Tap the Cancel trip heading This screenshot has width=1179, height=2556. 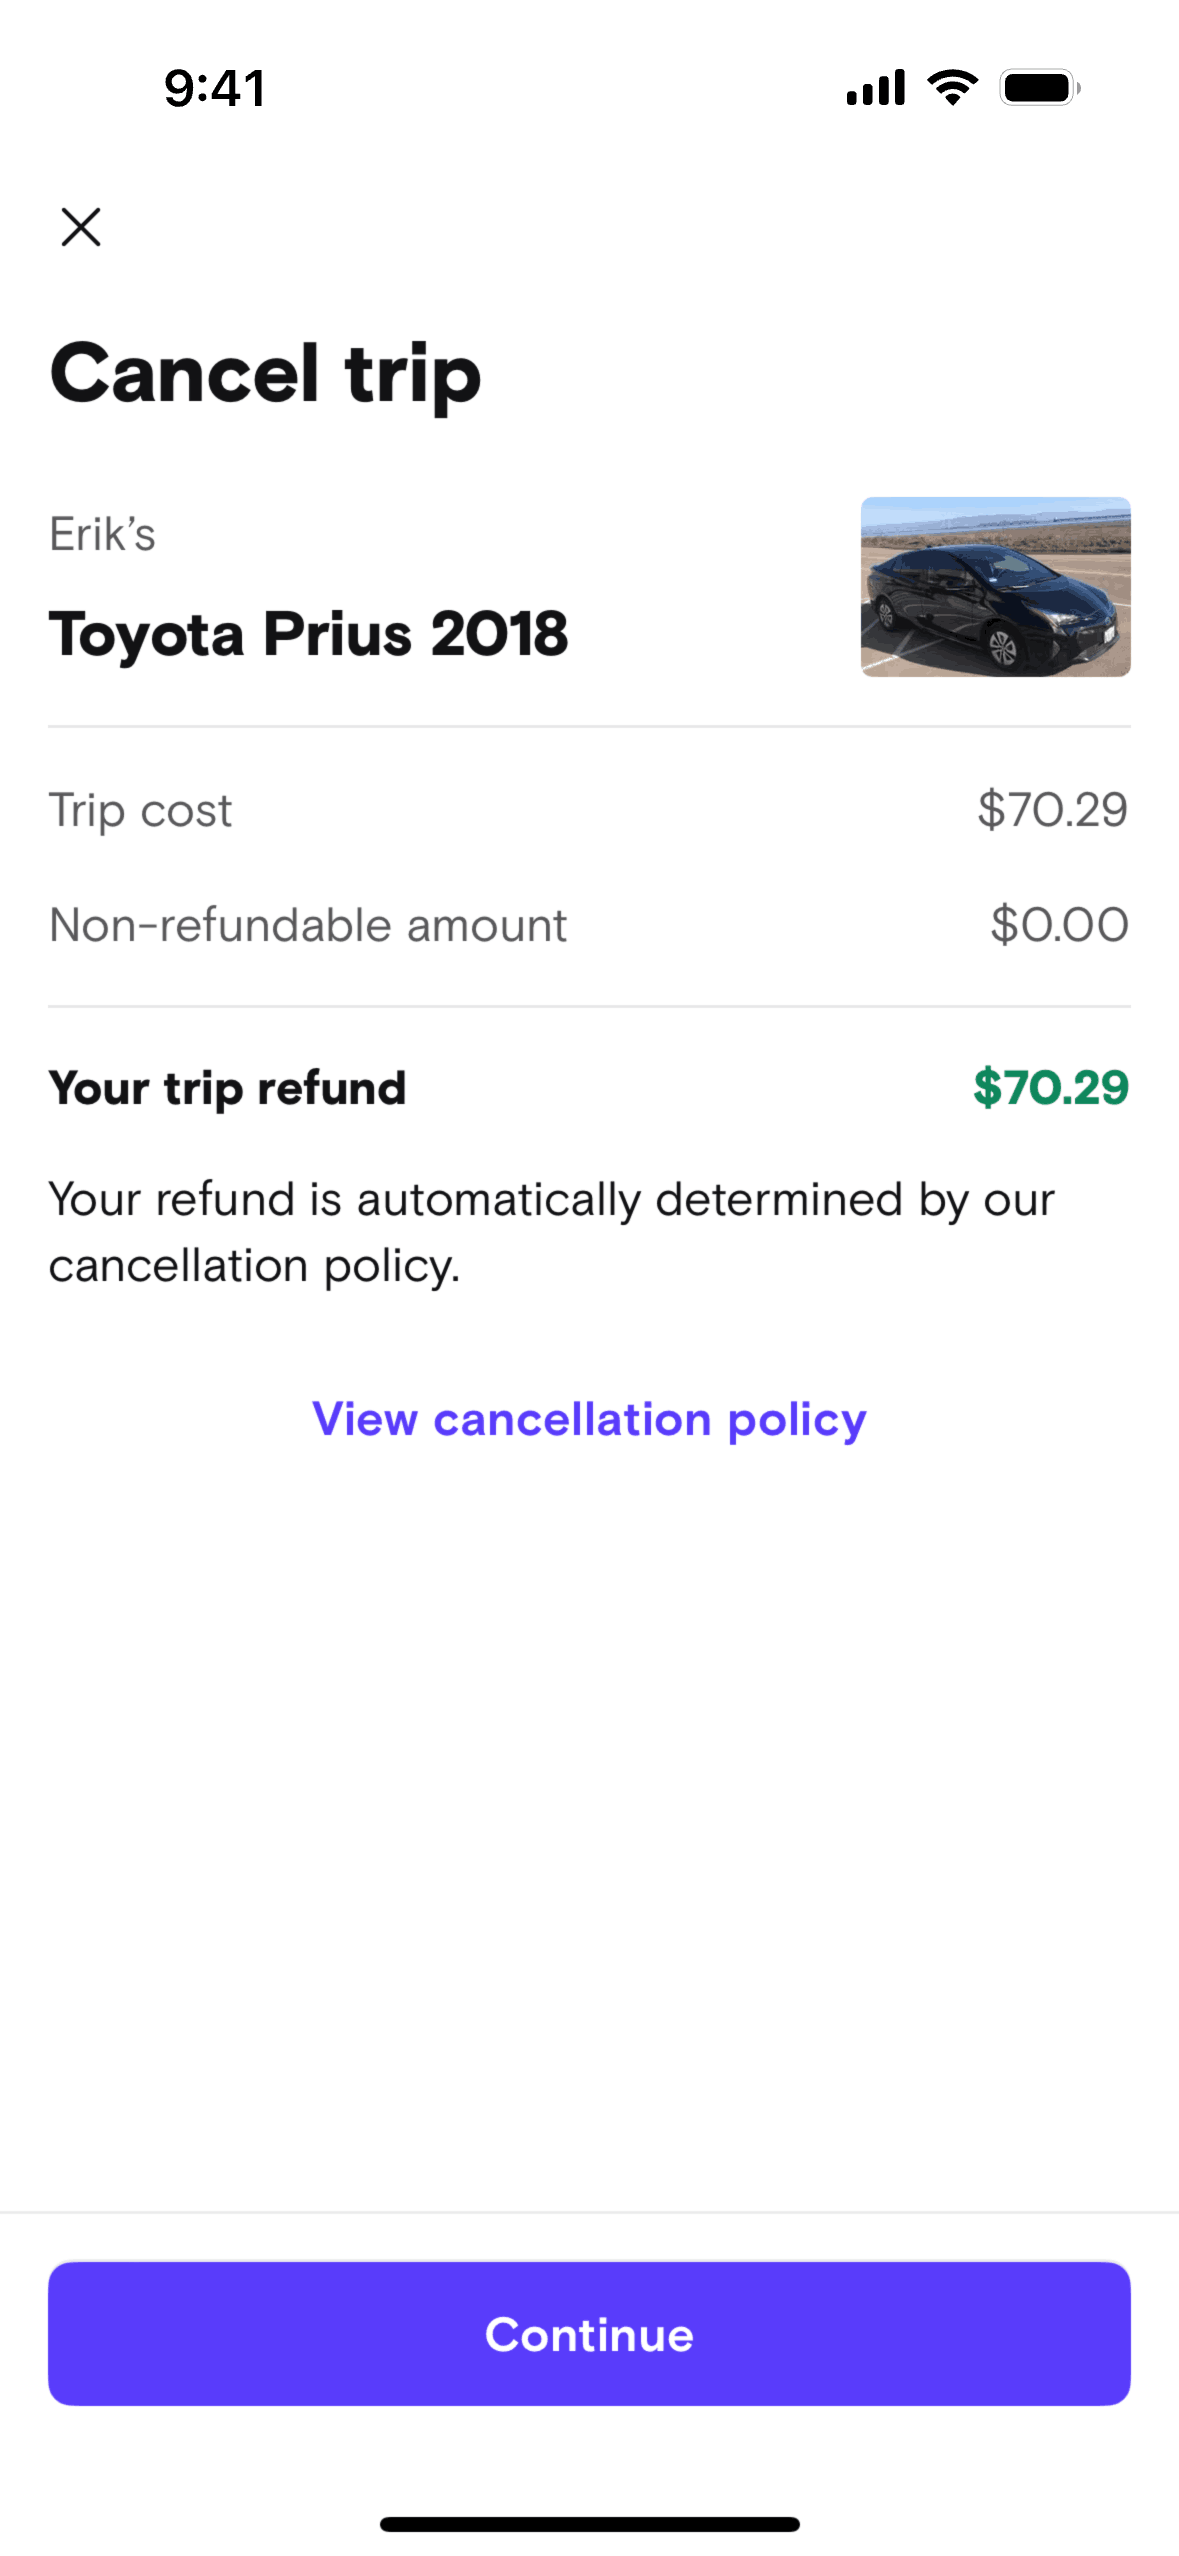pos(265,373)
